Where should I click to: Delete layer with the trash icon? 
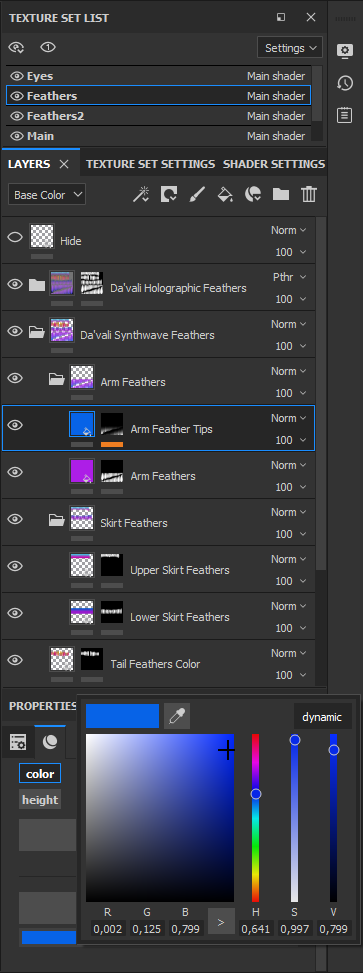[x=309, y=195]
